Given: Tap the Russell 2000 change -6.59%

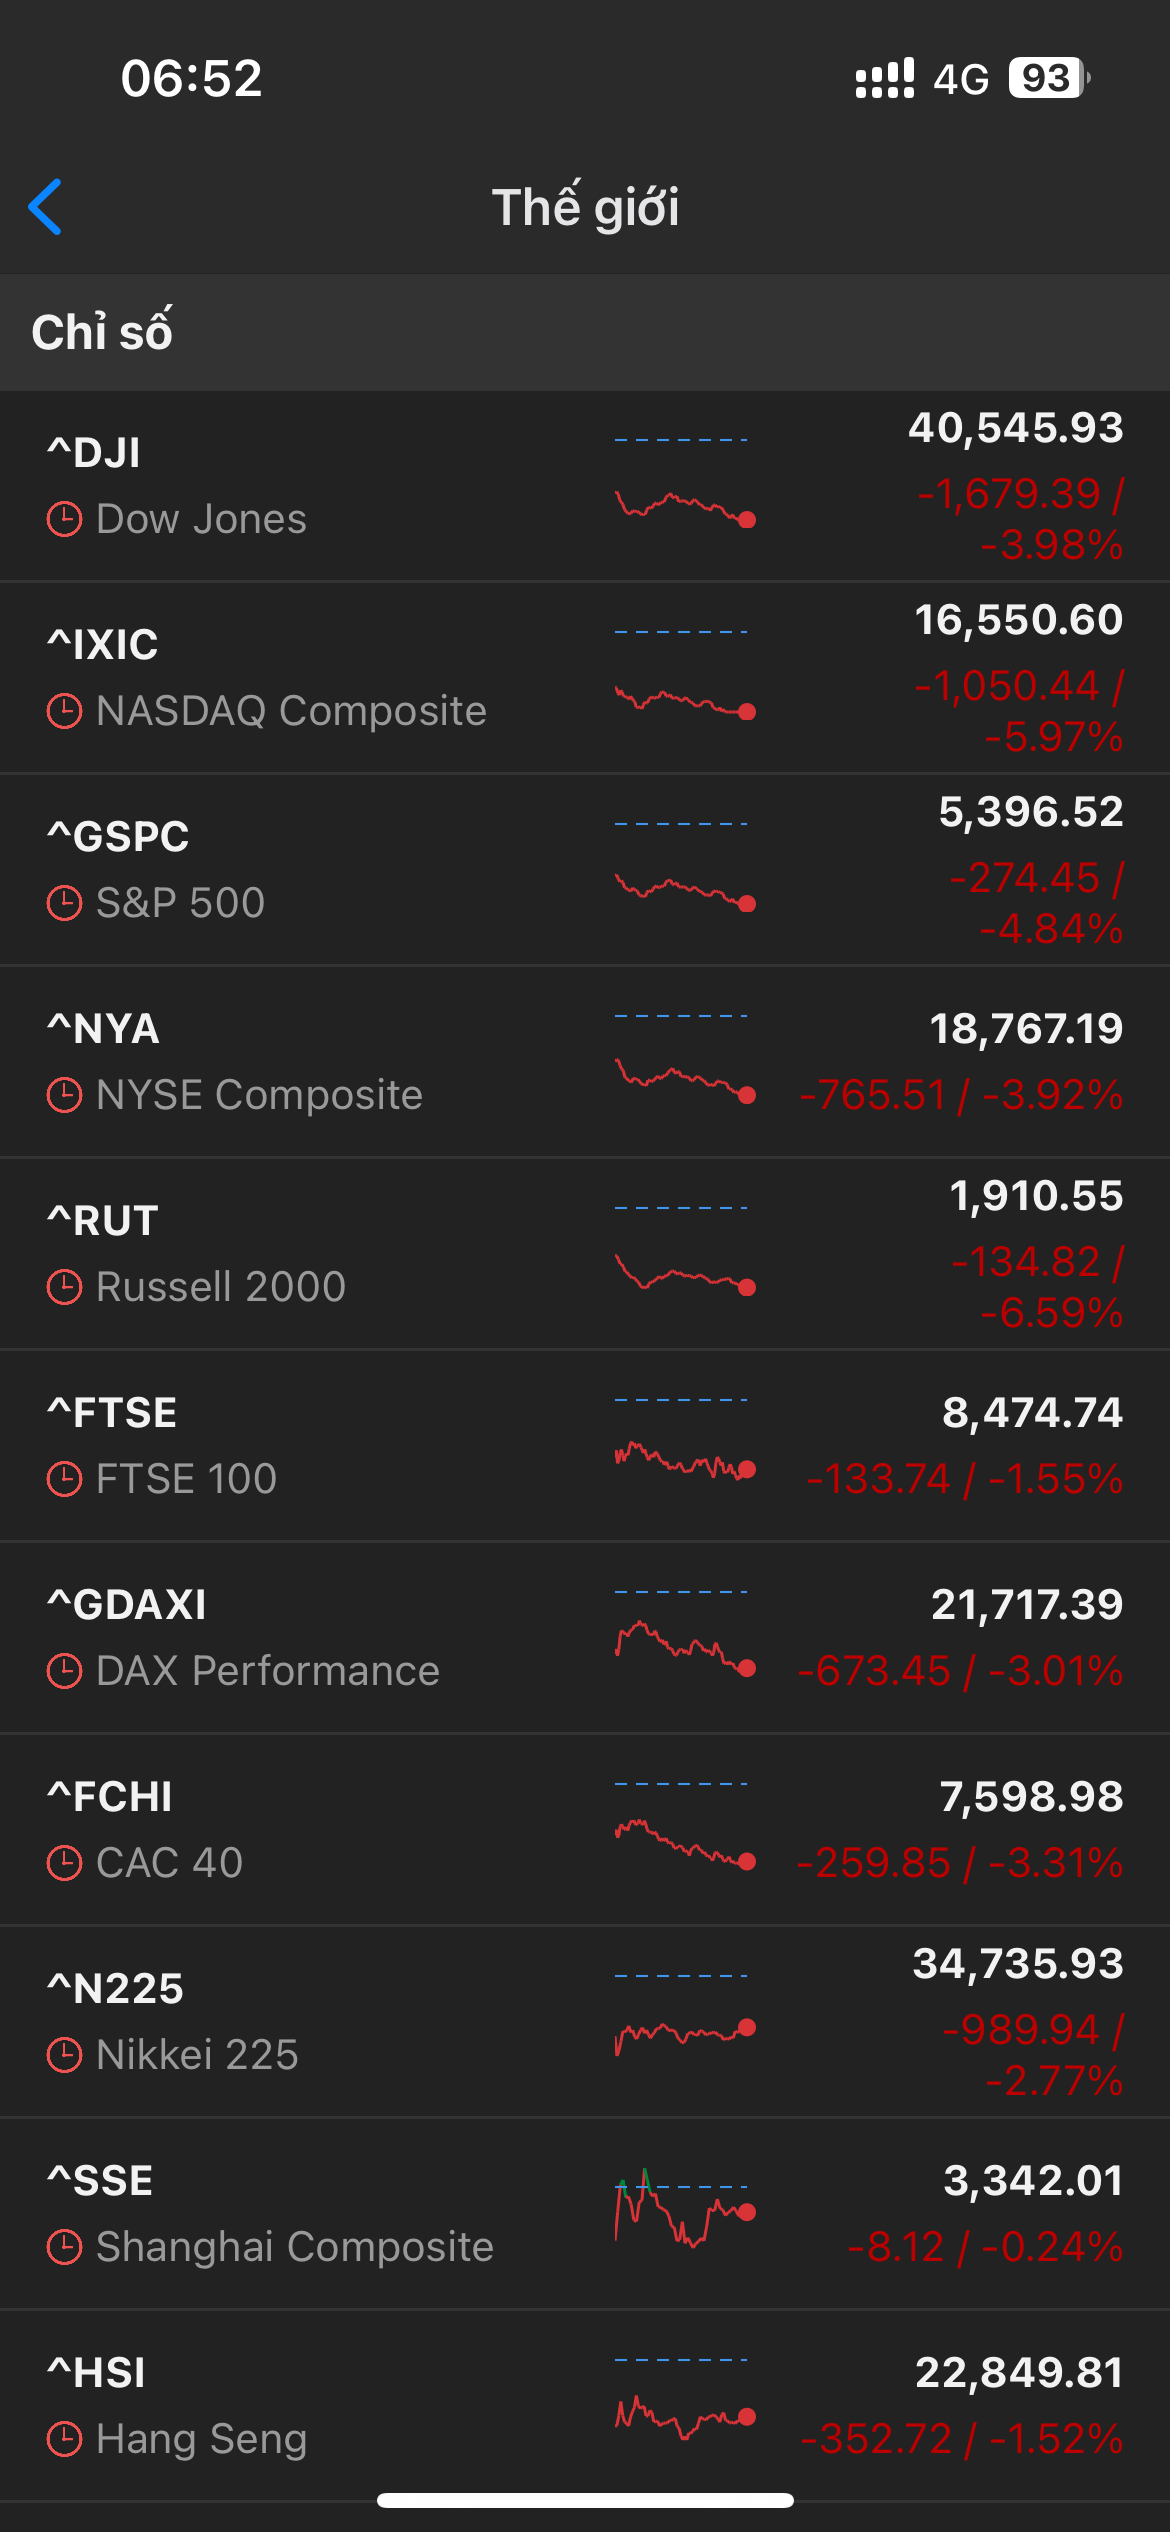Looking at the screenshot, I should (1051, 1313).
